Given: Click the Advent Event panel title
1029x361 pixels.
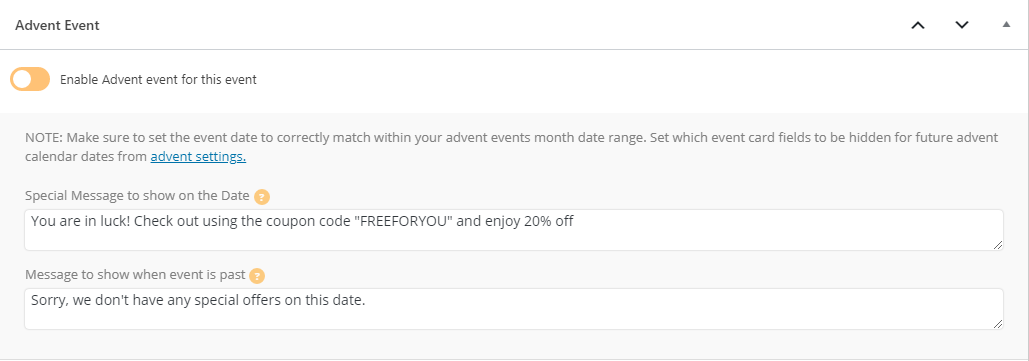Looking at the screenshot, I should [57, 26].
